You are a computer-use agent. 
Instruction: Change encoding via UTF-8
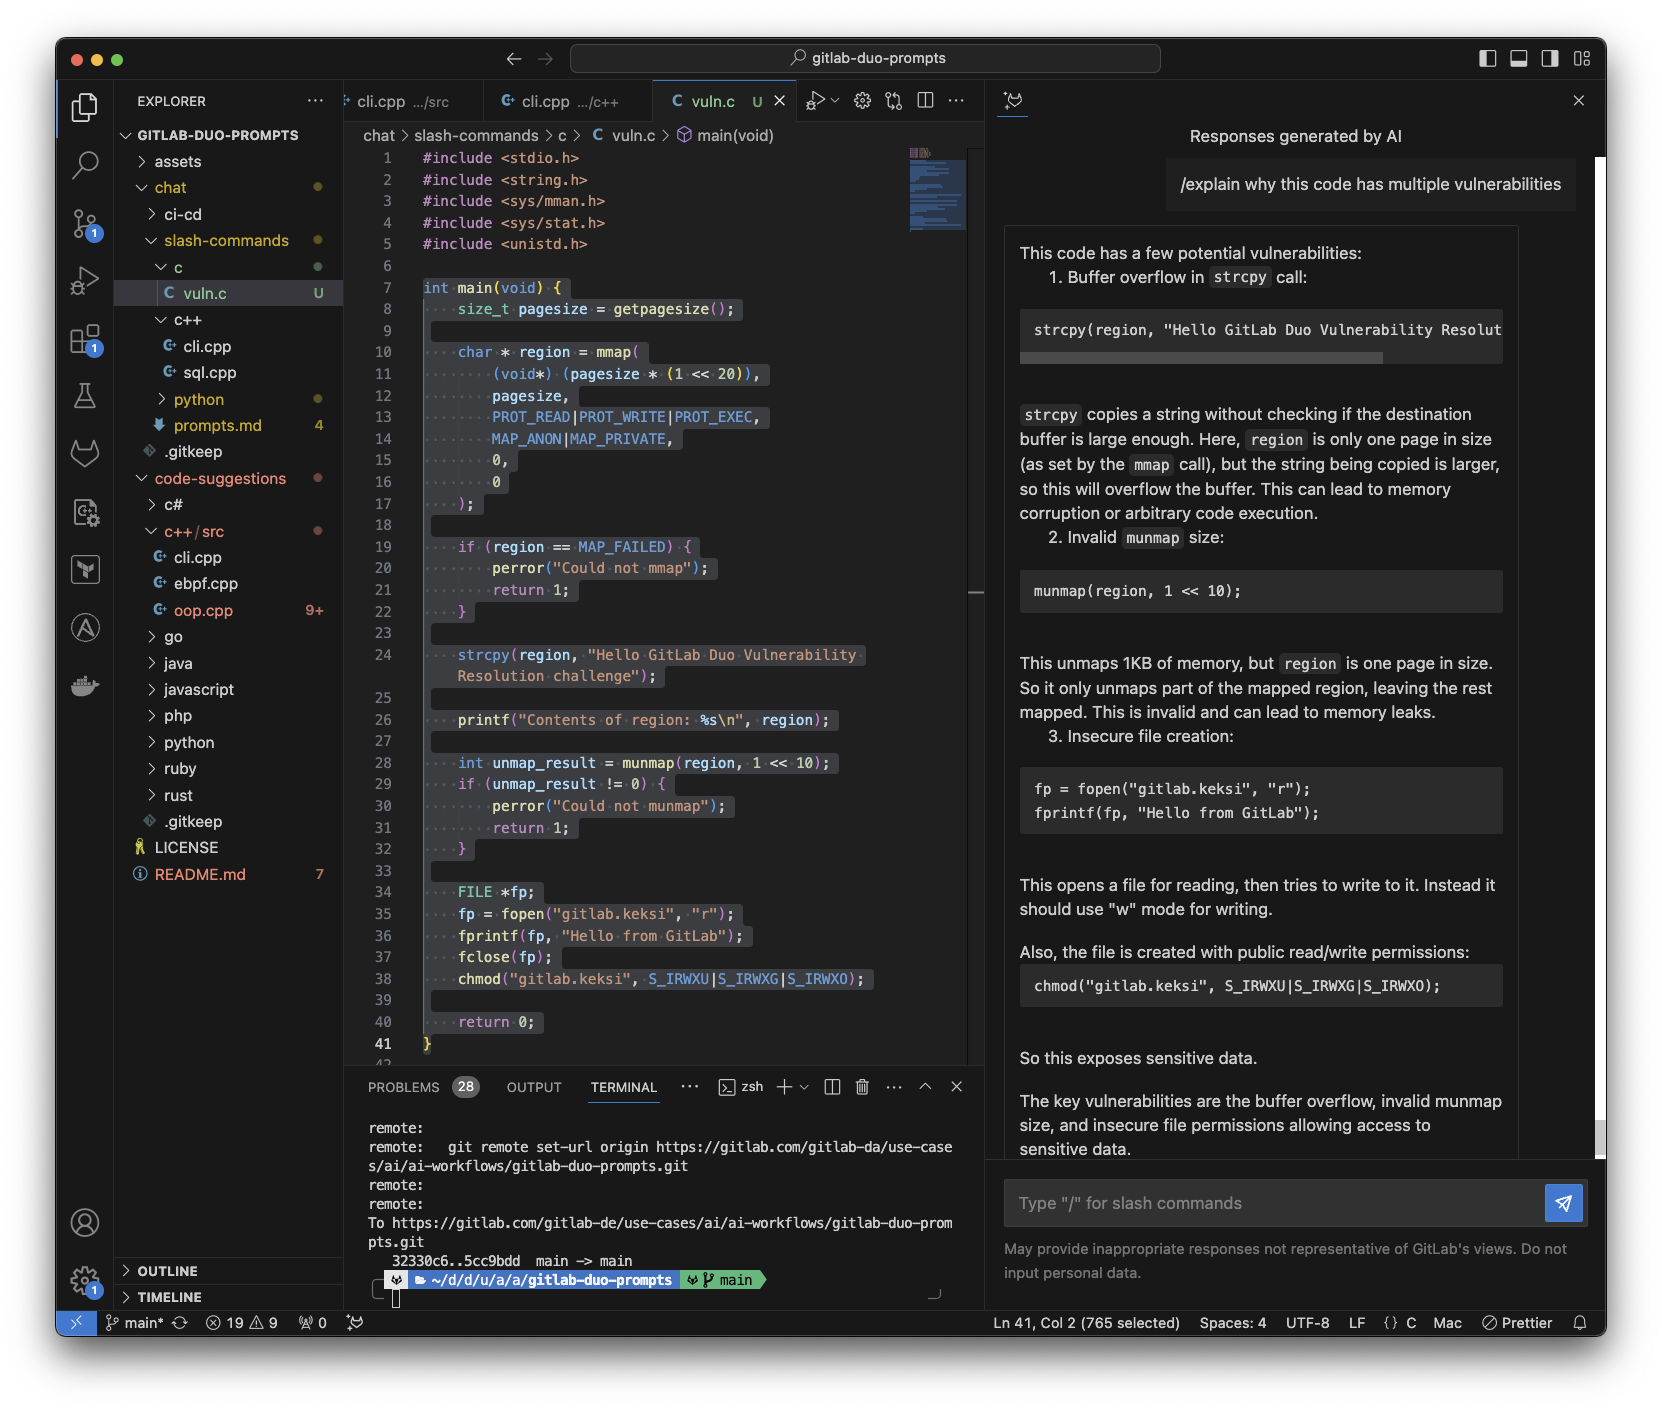point(1307,1323)
